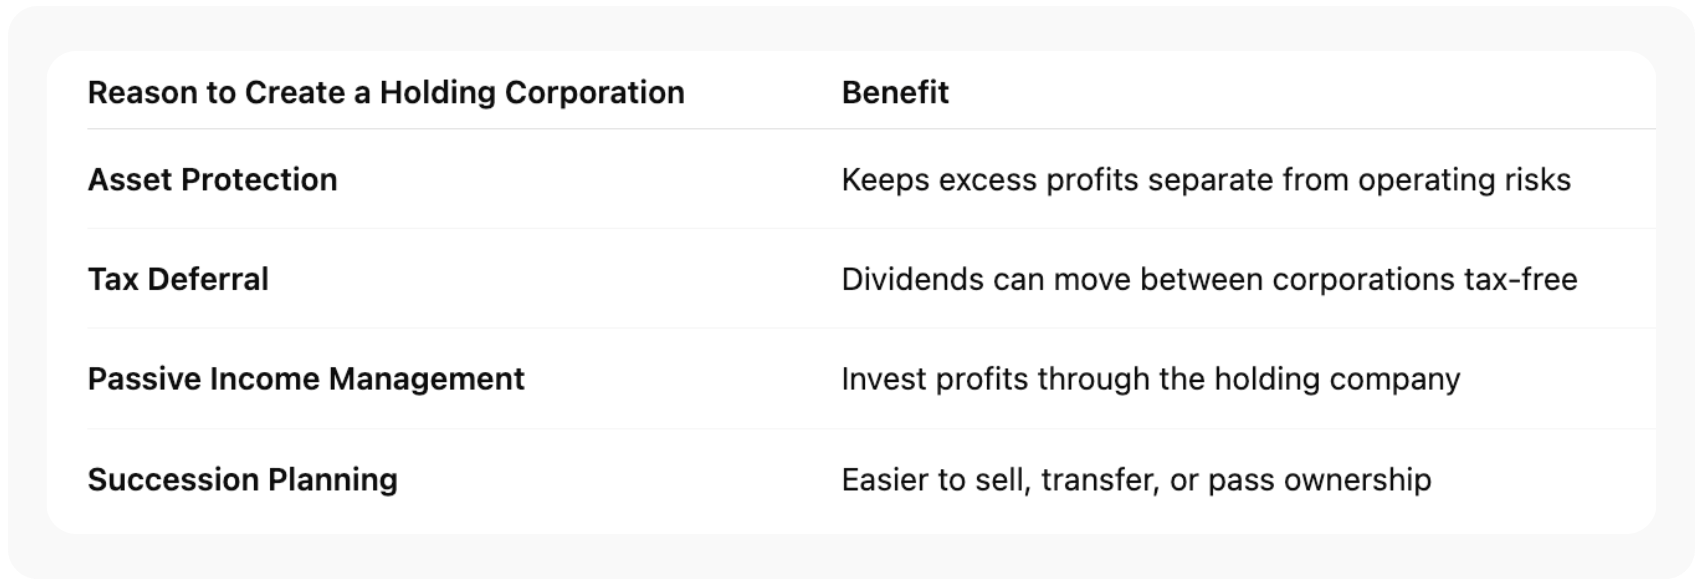Screen dimensions: 1703x586
Task: Select the "Tax Deferral" row label
Action: pos(178,279)
